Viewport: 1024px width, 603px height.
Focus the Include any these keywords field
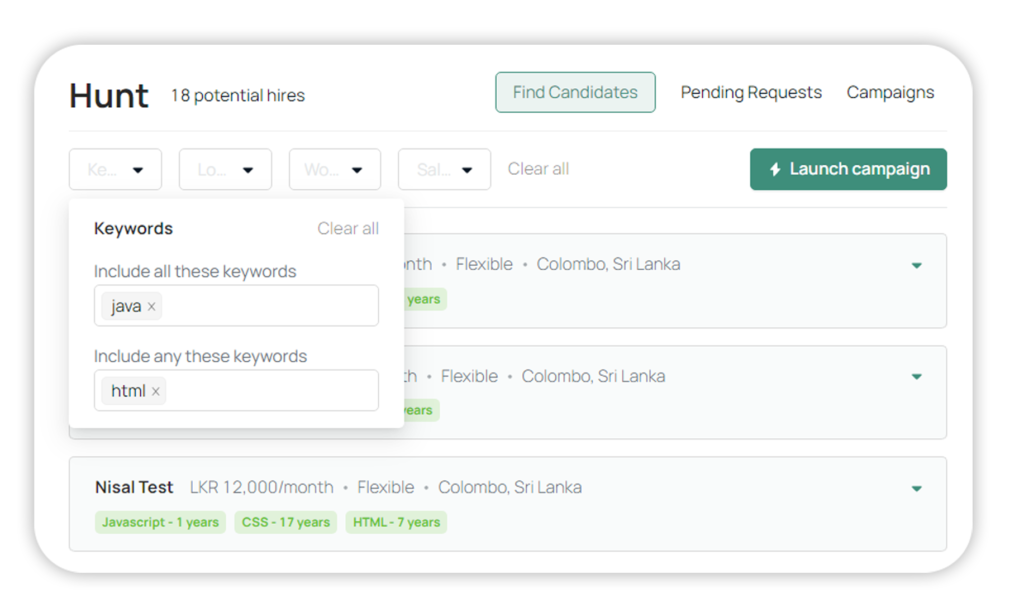(236, 390)
